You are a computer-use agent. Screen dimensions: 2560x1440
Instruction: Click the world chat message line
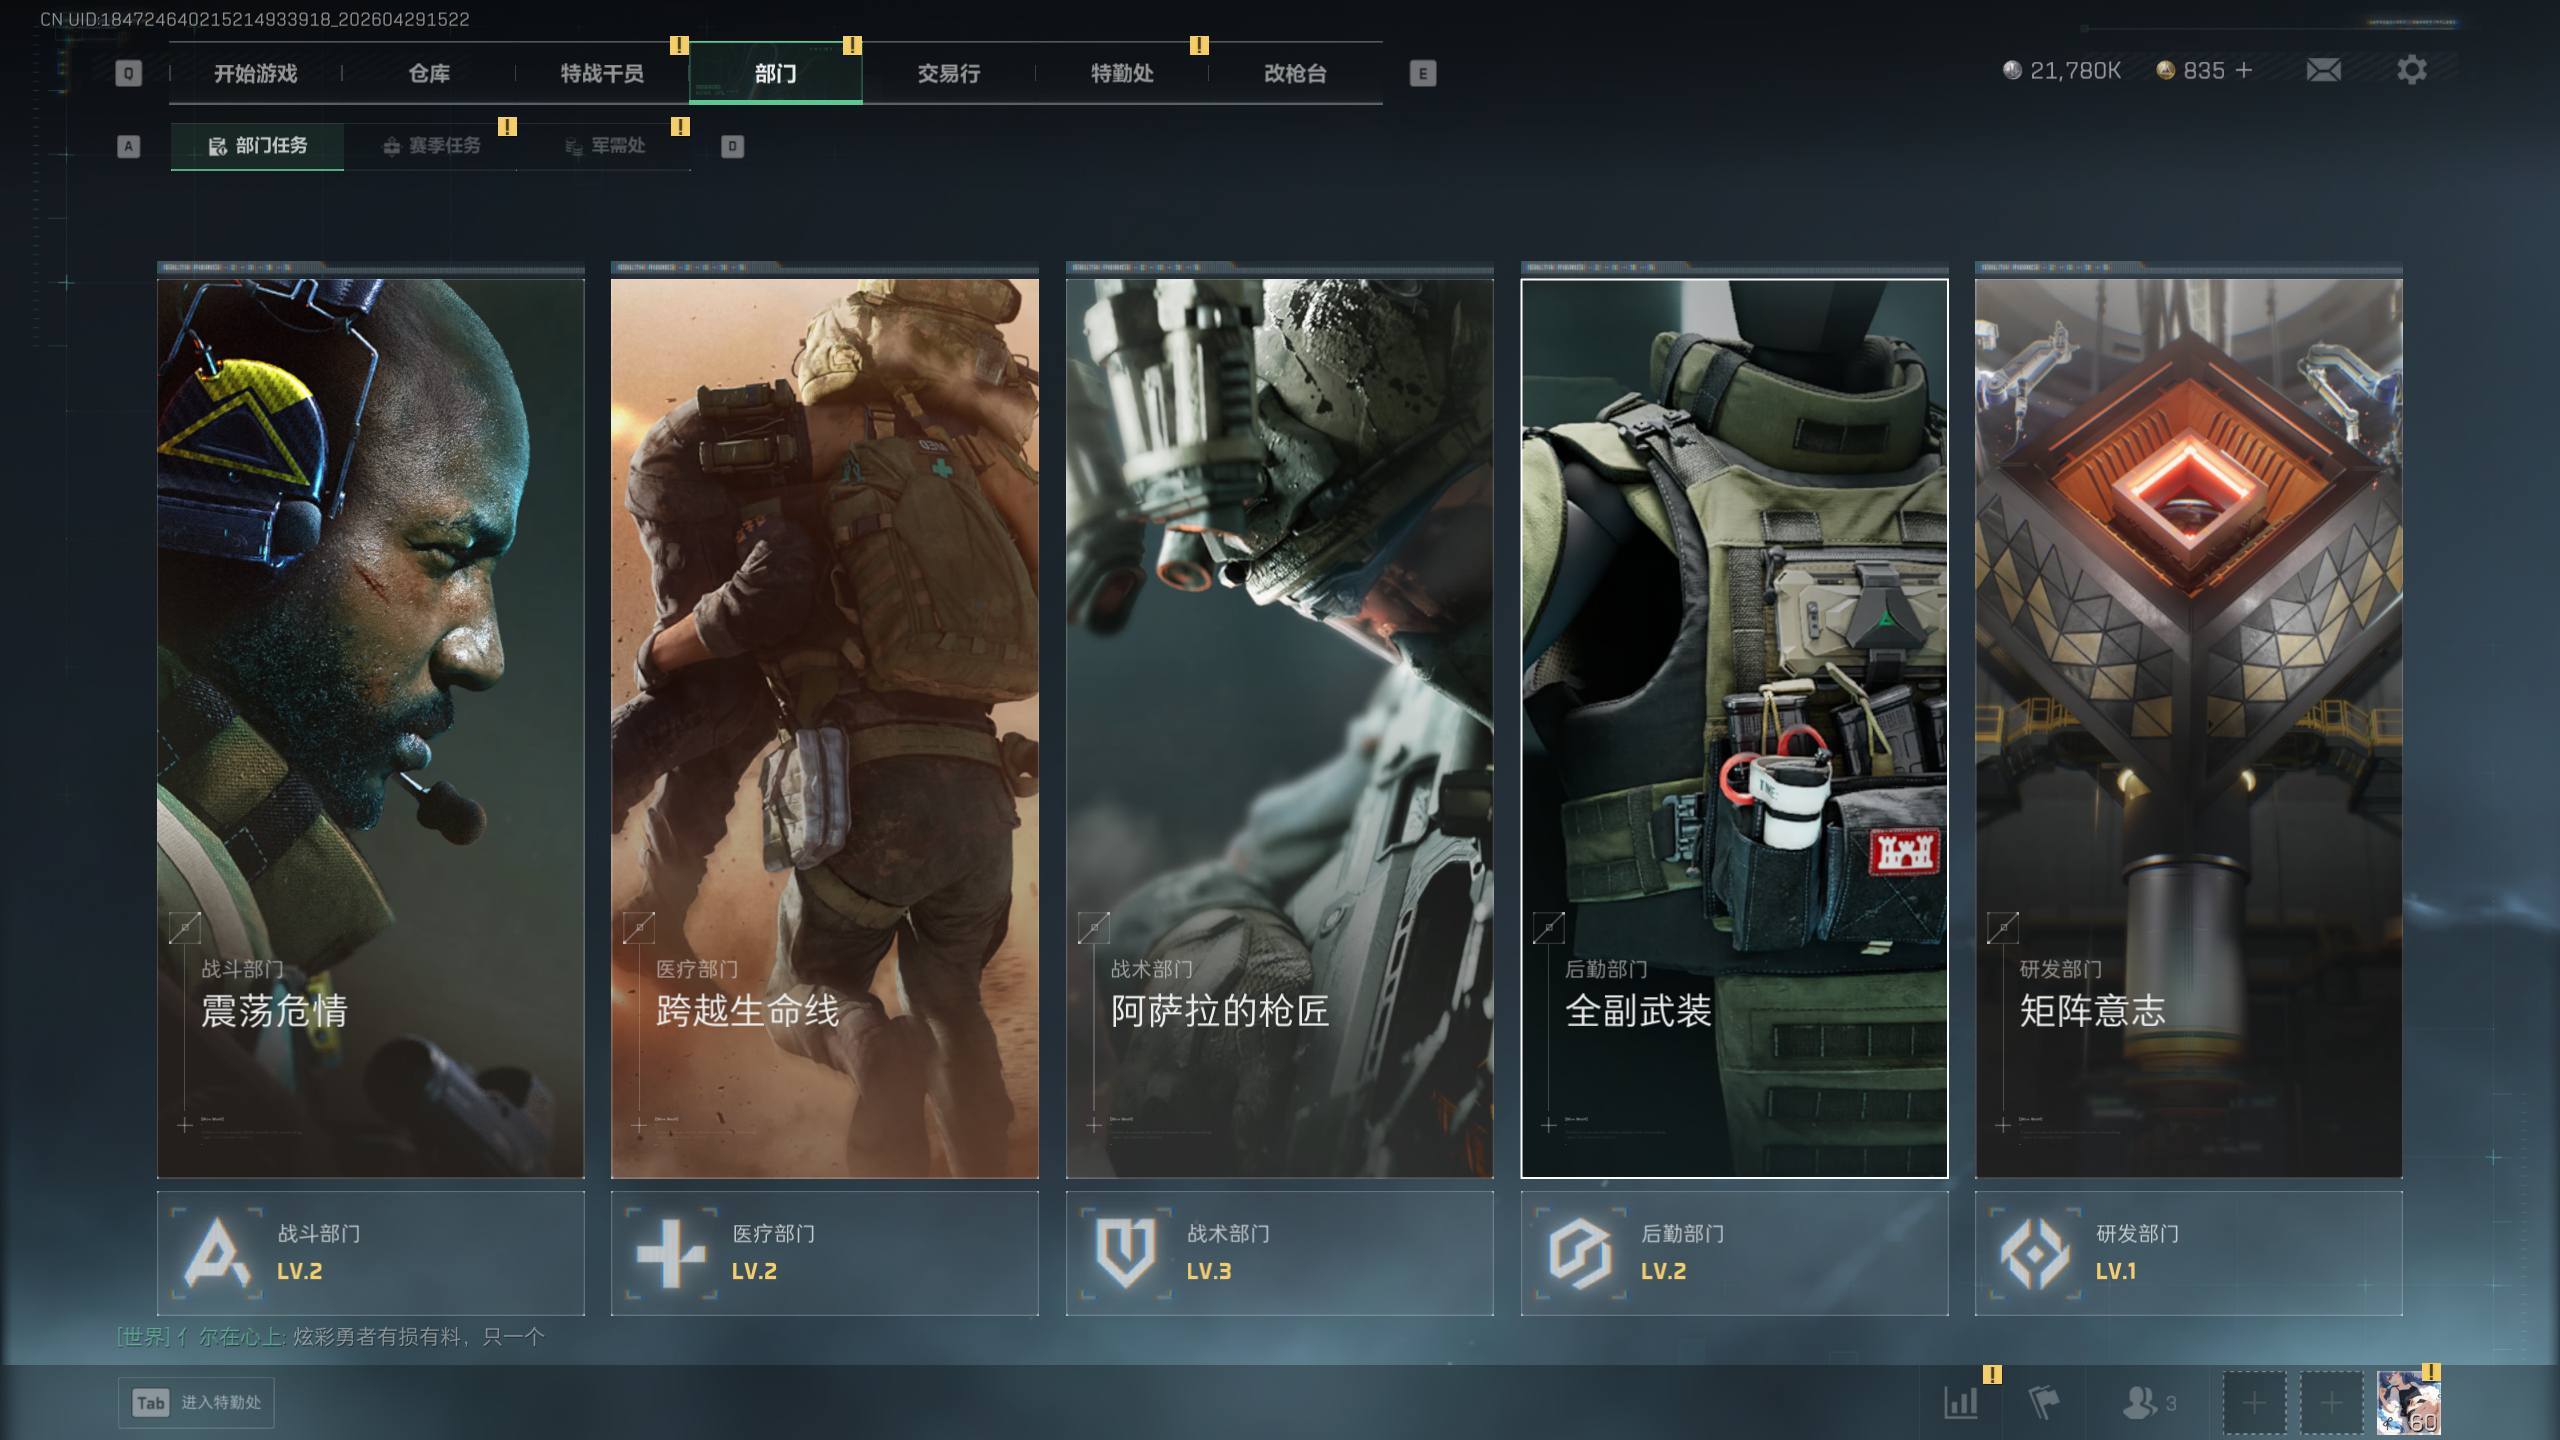[330, 1336]
